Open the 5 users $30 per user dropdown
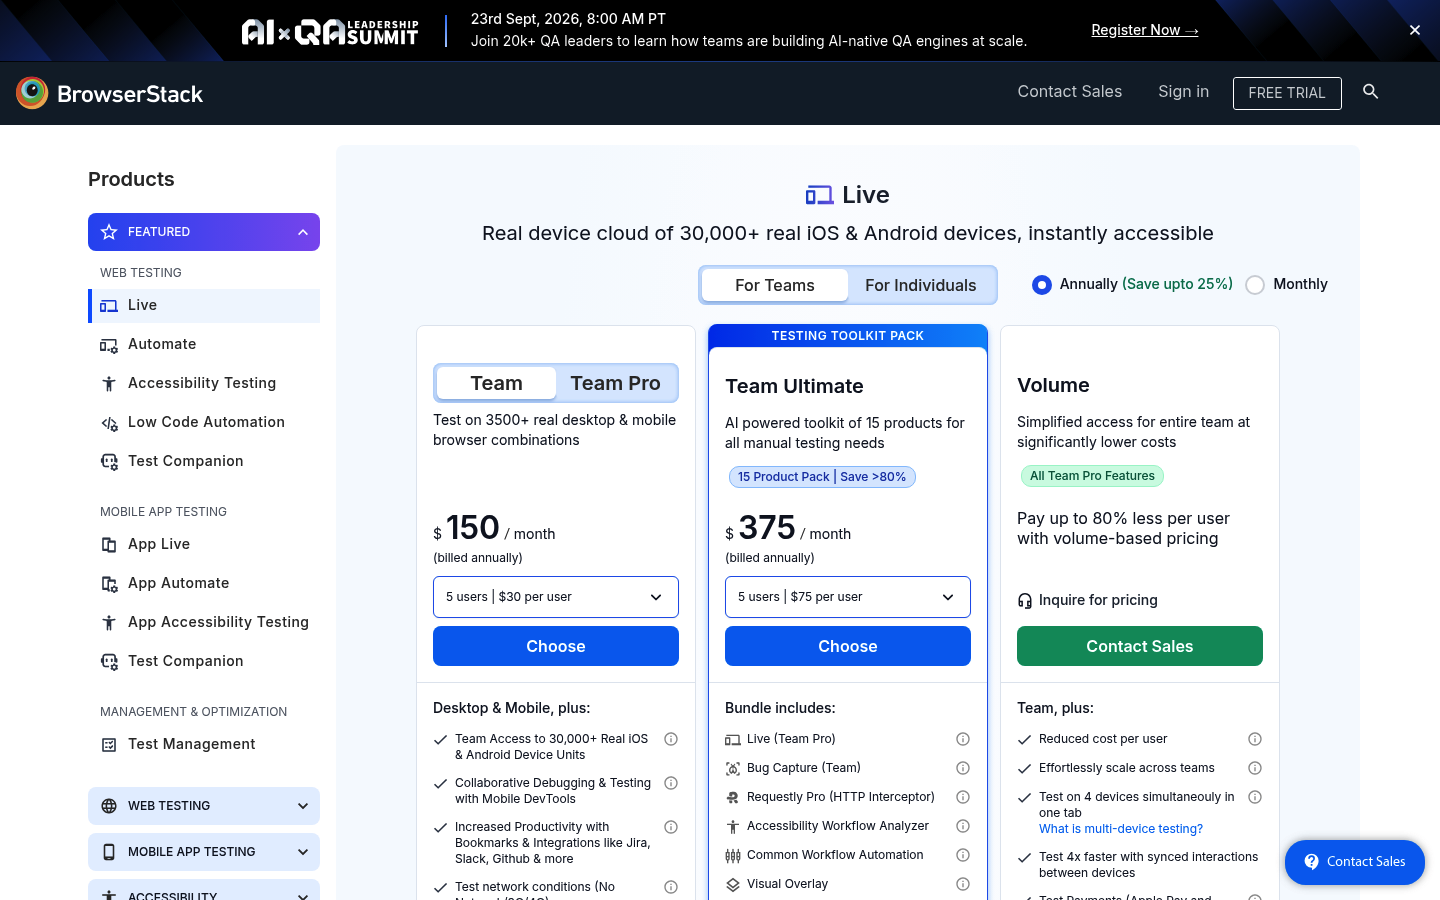The image size is (1440, 900). (x=556, y=597)
